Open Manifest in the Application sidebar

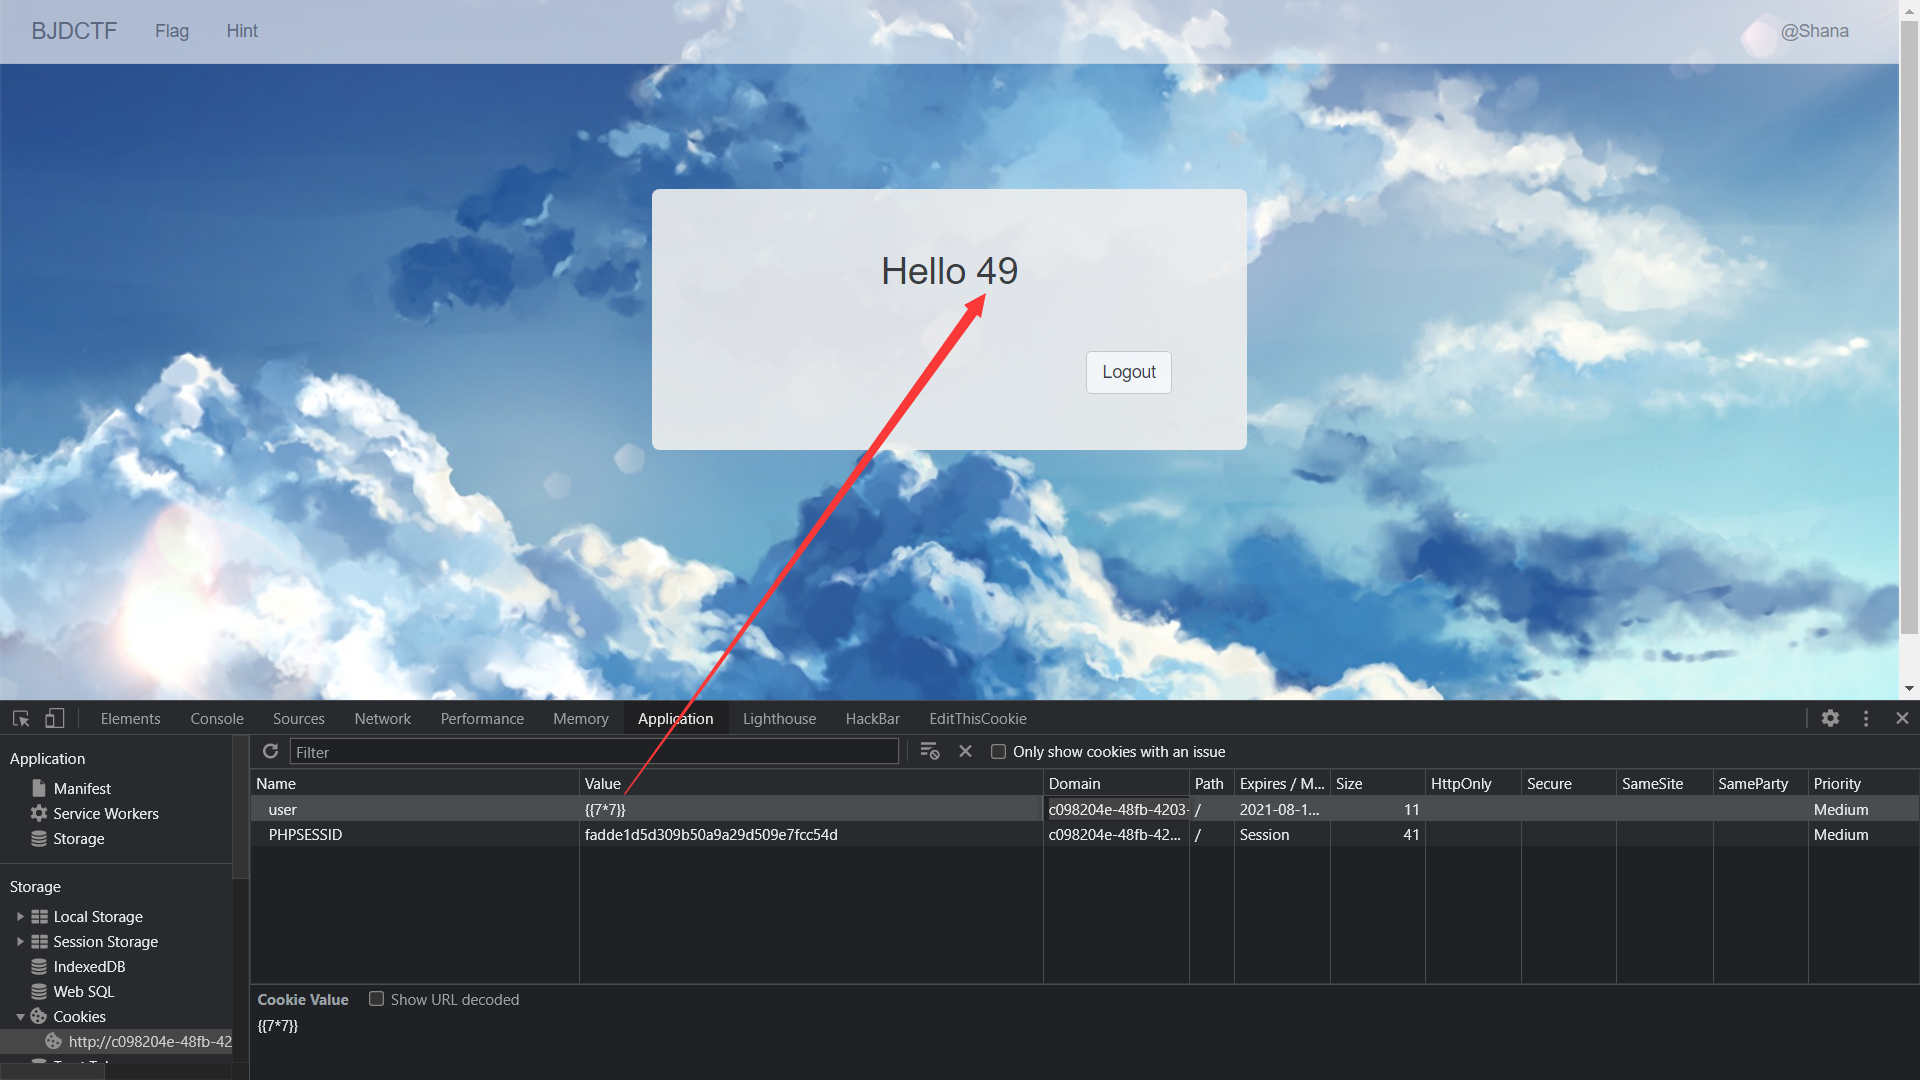click(x=81, y=788)
